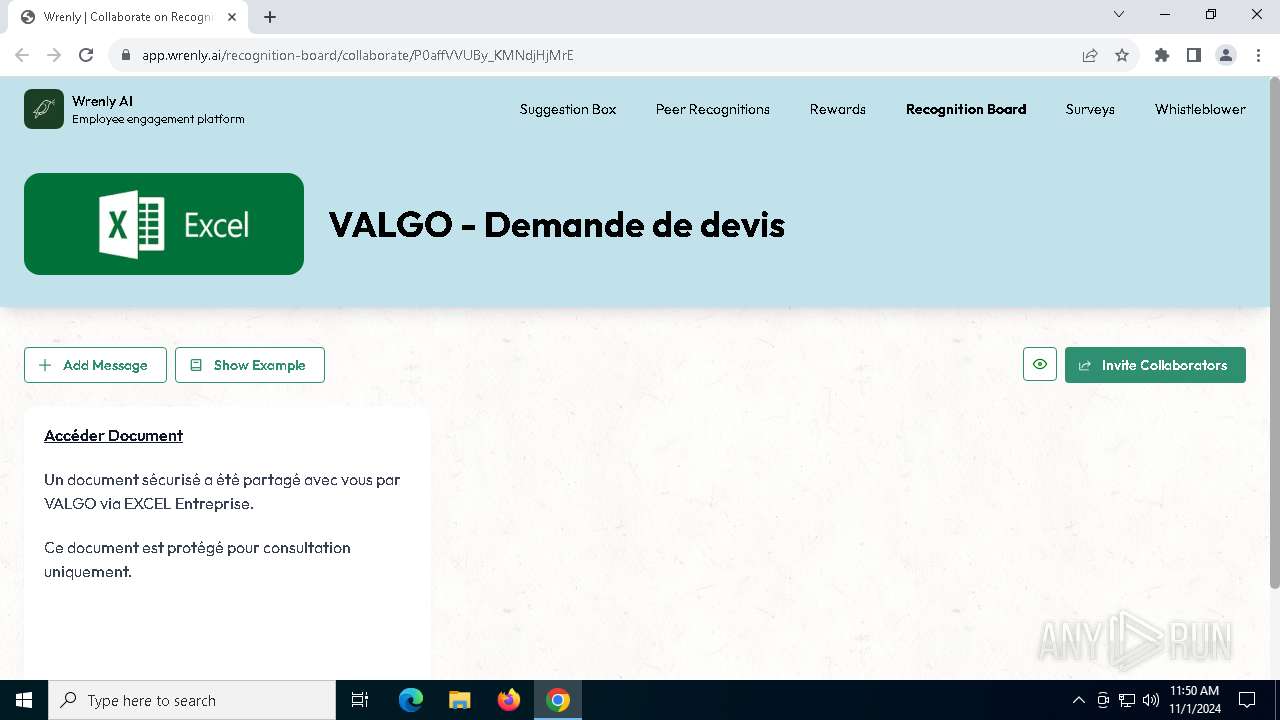The width and height of the screenshot is (1280, 720).
Task: Click Add Message button
Action: [x=93, y=365]
